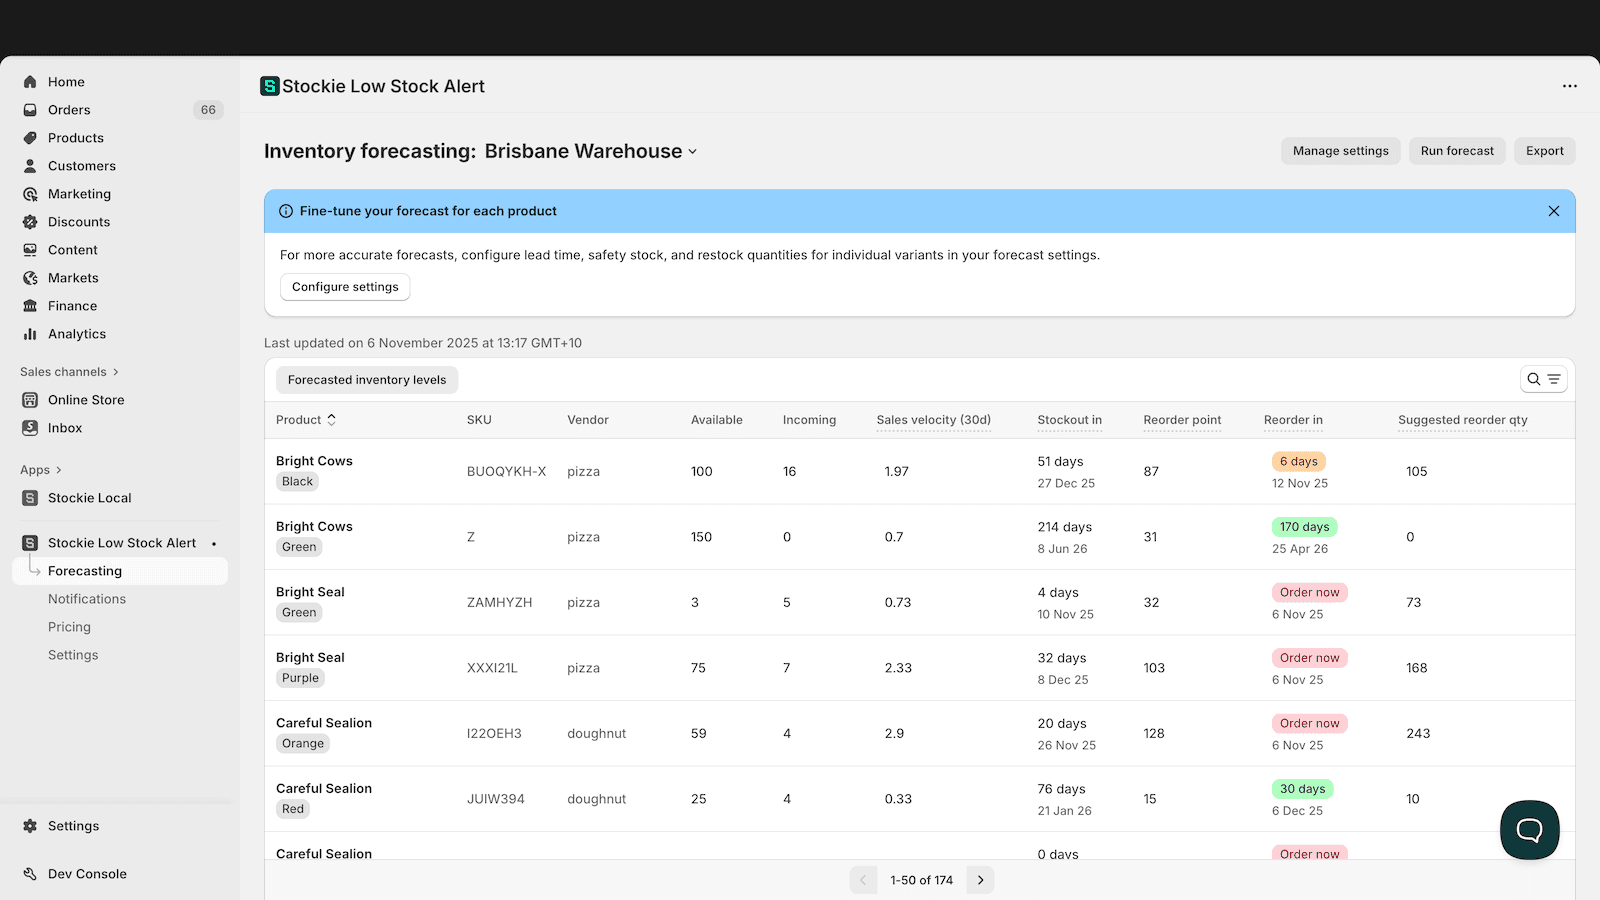Click the Stockie Local app icon
This screenshot has width=1600, height=900.
tap(30, 498)
